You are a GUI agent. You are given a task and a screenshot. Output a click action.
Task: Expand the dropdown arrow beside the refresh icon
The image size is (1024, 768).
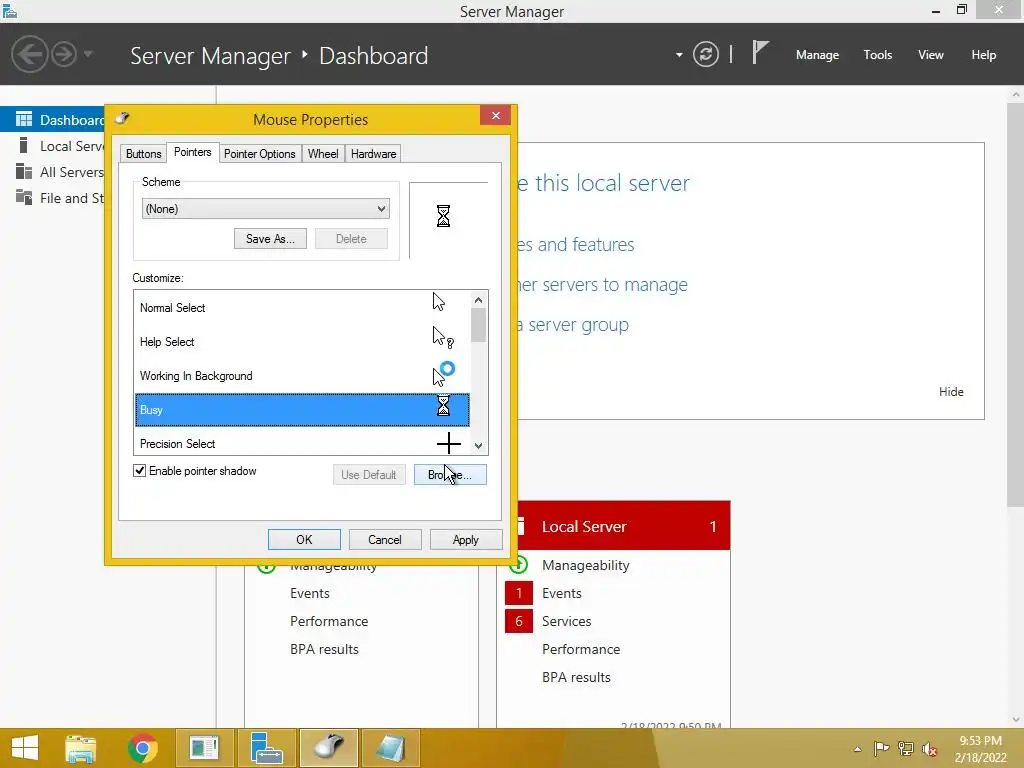pos(679,55)
